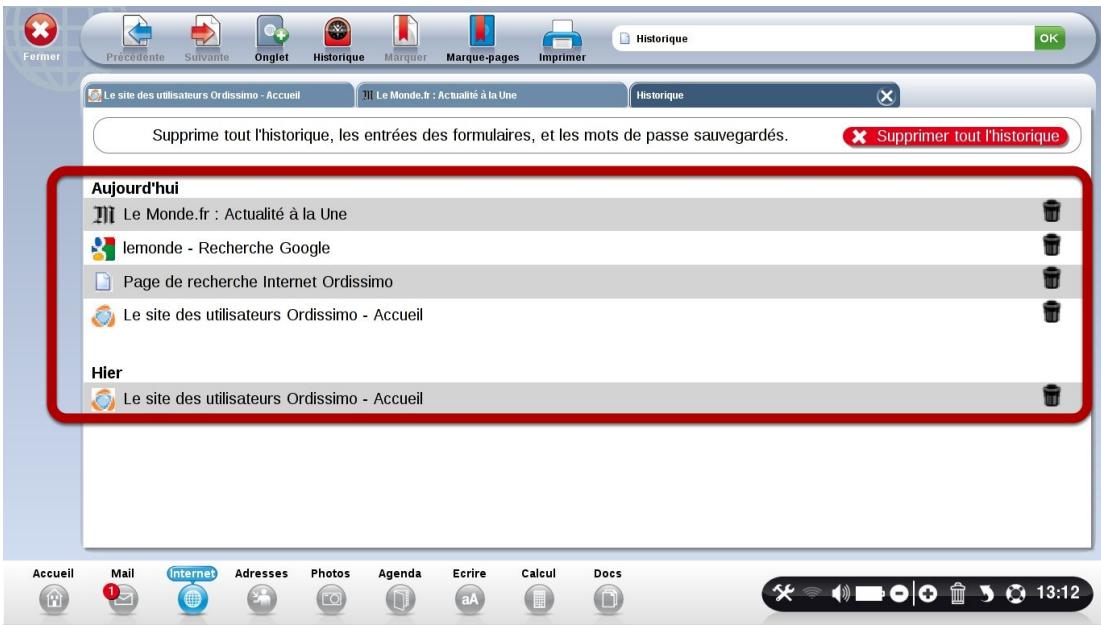The image size is (1101, 626).
Task: Click the Historique address field
Action: (x=823, y=39)
